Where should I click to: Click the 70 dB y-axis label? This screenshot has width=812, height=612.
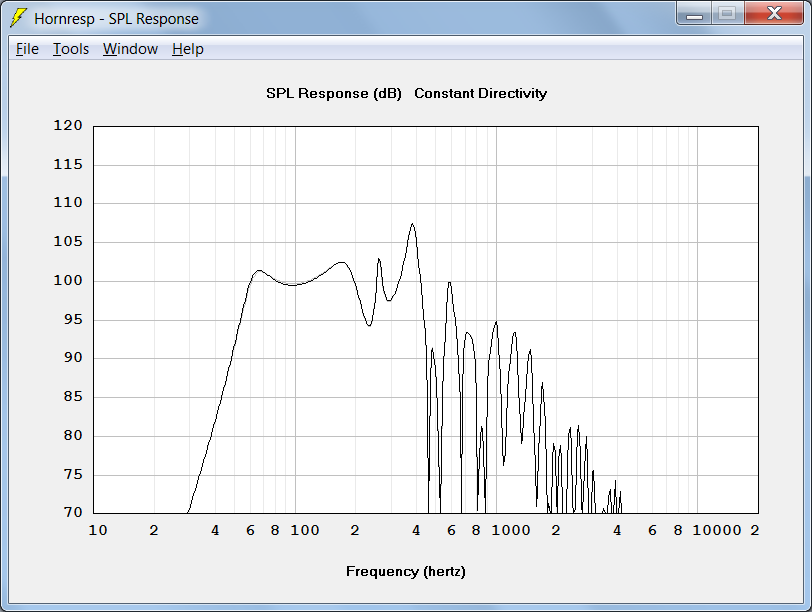pos(73,512)
